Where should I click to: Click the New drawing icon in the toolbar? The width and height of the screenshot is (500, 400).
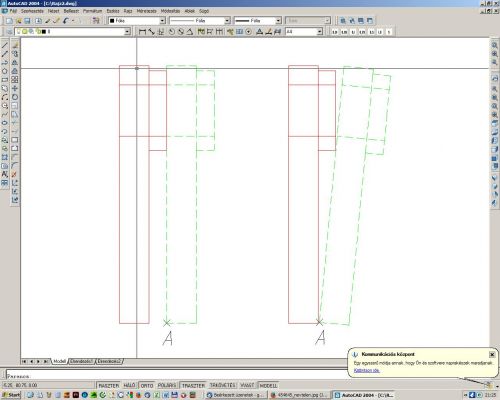pos(9,21)
